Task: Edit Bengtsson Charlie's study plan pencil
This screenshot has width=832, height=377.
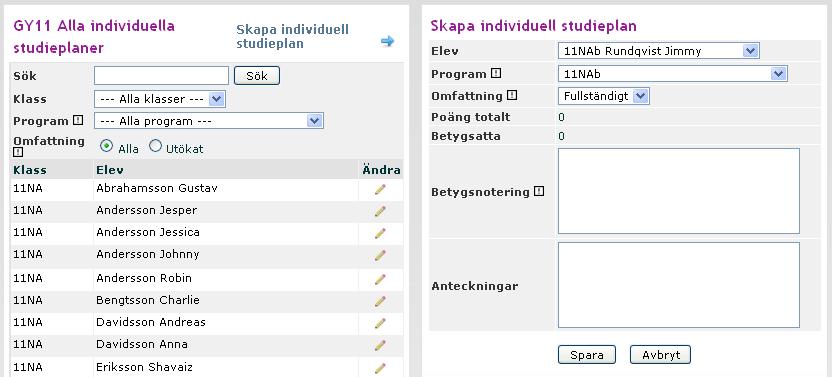Action: (380, 301)
